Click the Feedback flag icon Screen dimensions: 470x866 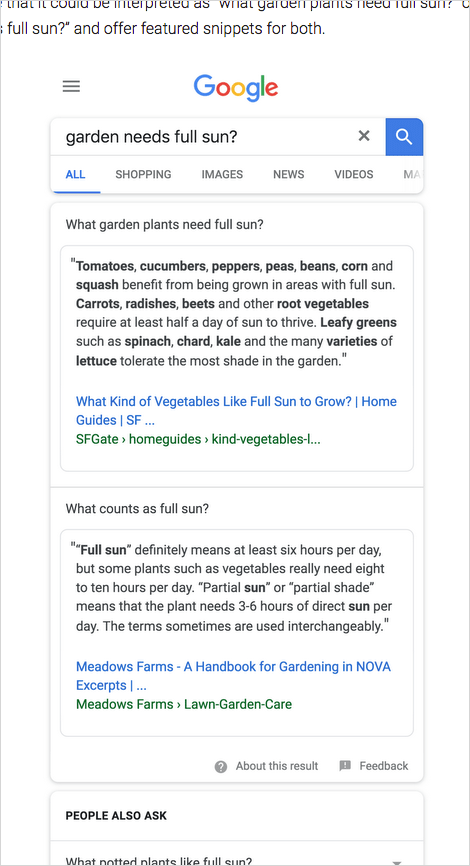[345, 766]
